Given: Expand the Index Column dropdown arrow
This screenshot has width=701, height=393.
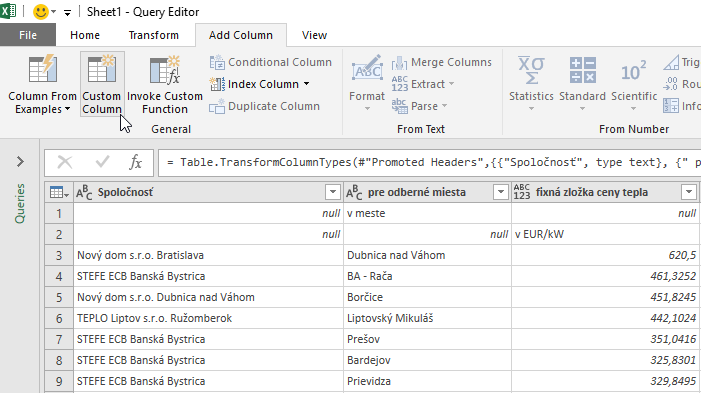Looking at the screenshot, I should click(306, 84).
